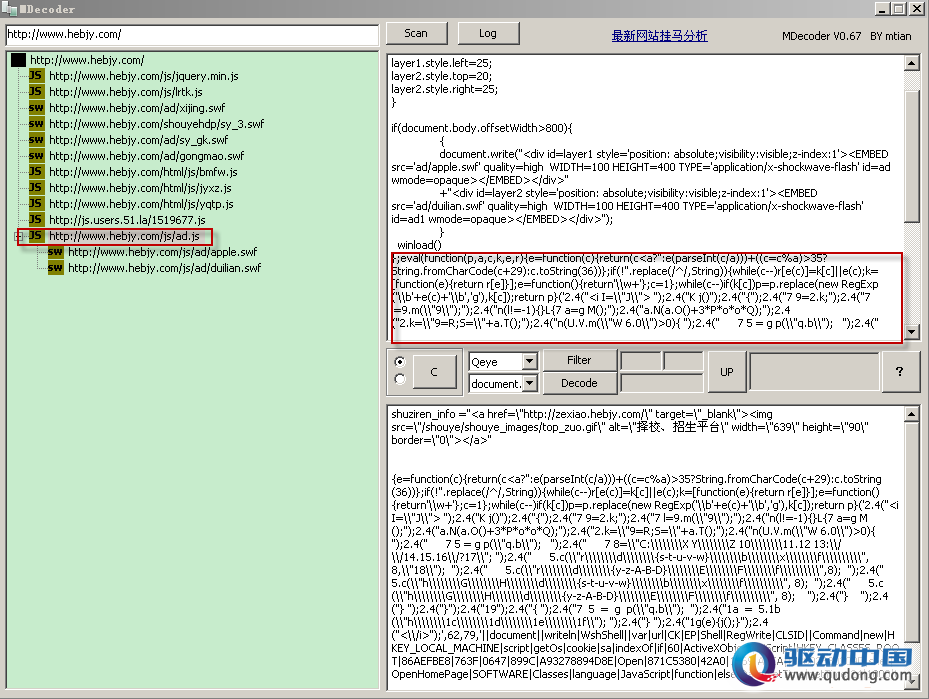Select tree item html/js/jyxz.js
929x699 pixels.
click(x=140, y=188)
